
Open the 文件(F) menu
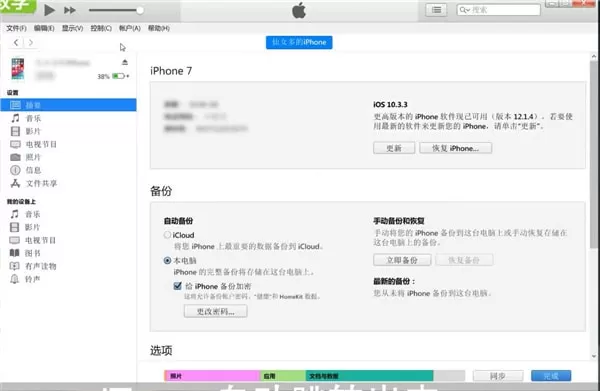[x=16, y=28]
